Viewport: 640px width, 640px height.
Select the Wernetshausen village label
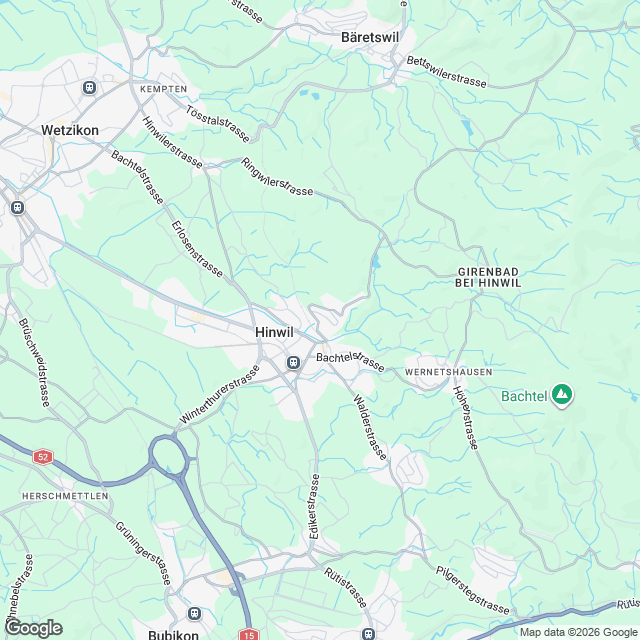tap(449, 372)
